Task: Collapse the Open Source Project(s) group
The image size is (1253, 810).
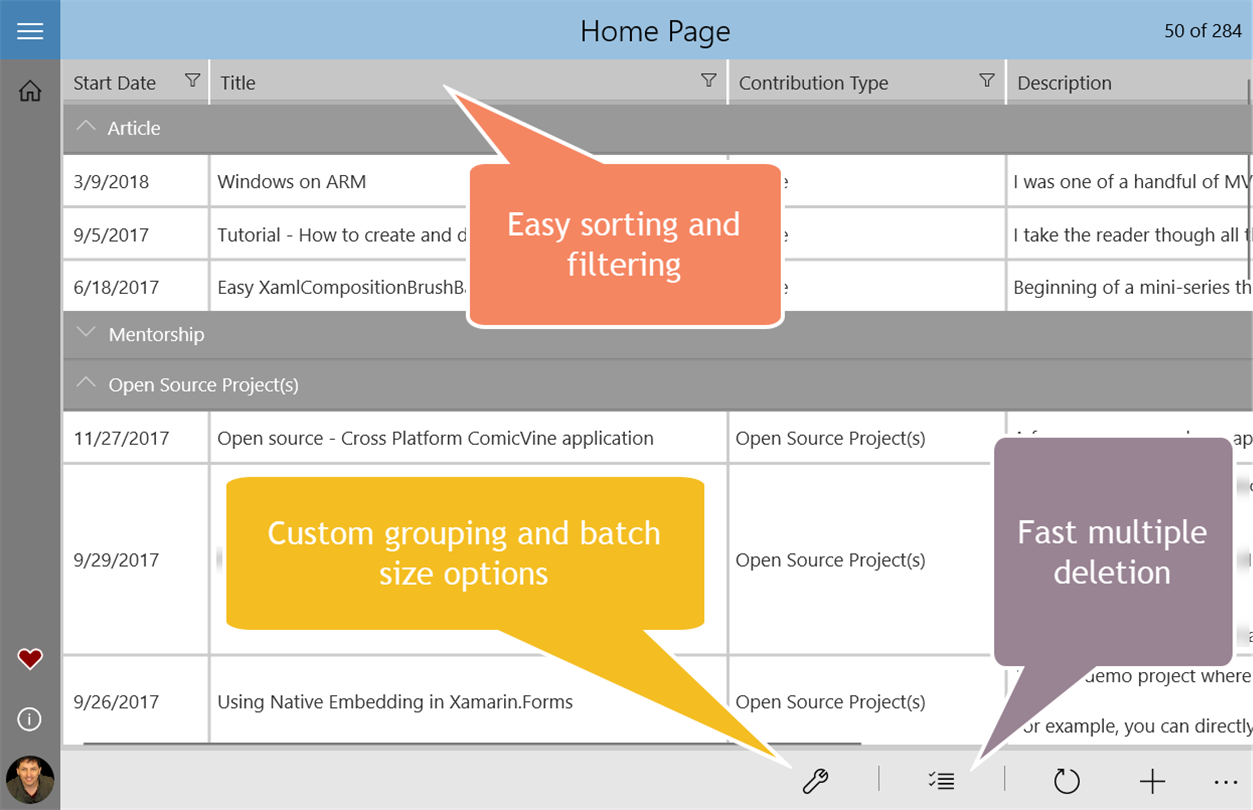Action: [87, 384]
